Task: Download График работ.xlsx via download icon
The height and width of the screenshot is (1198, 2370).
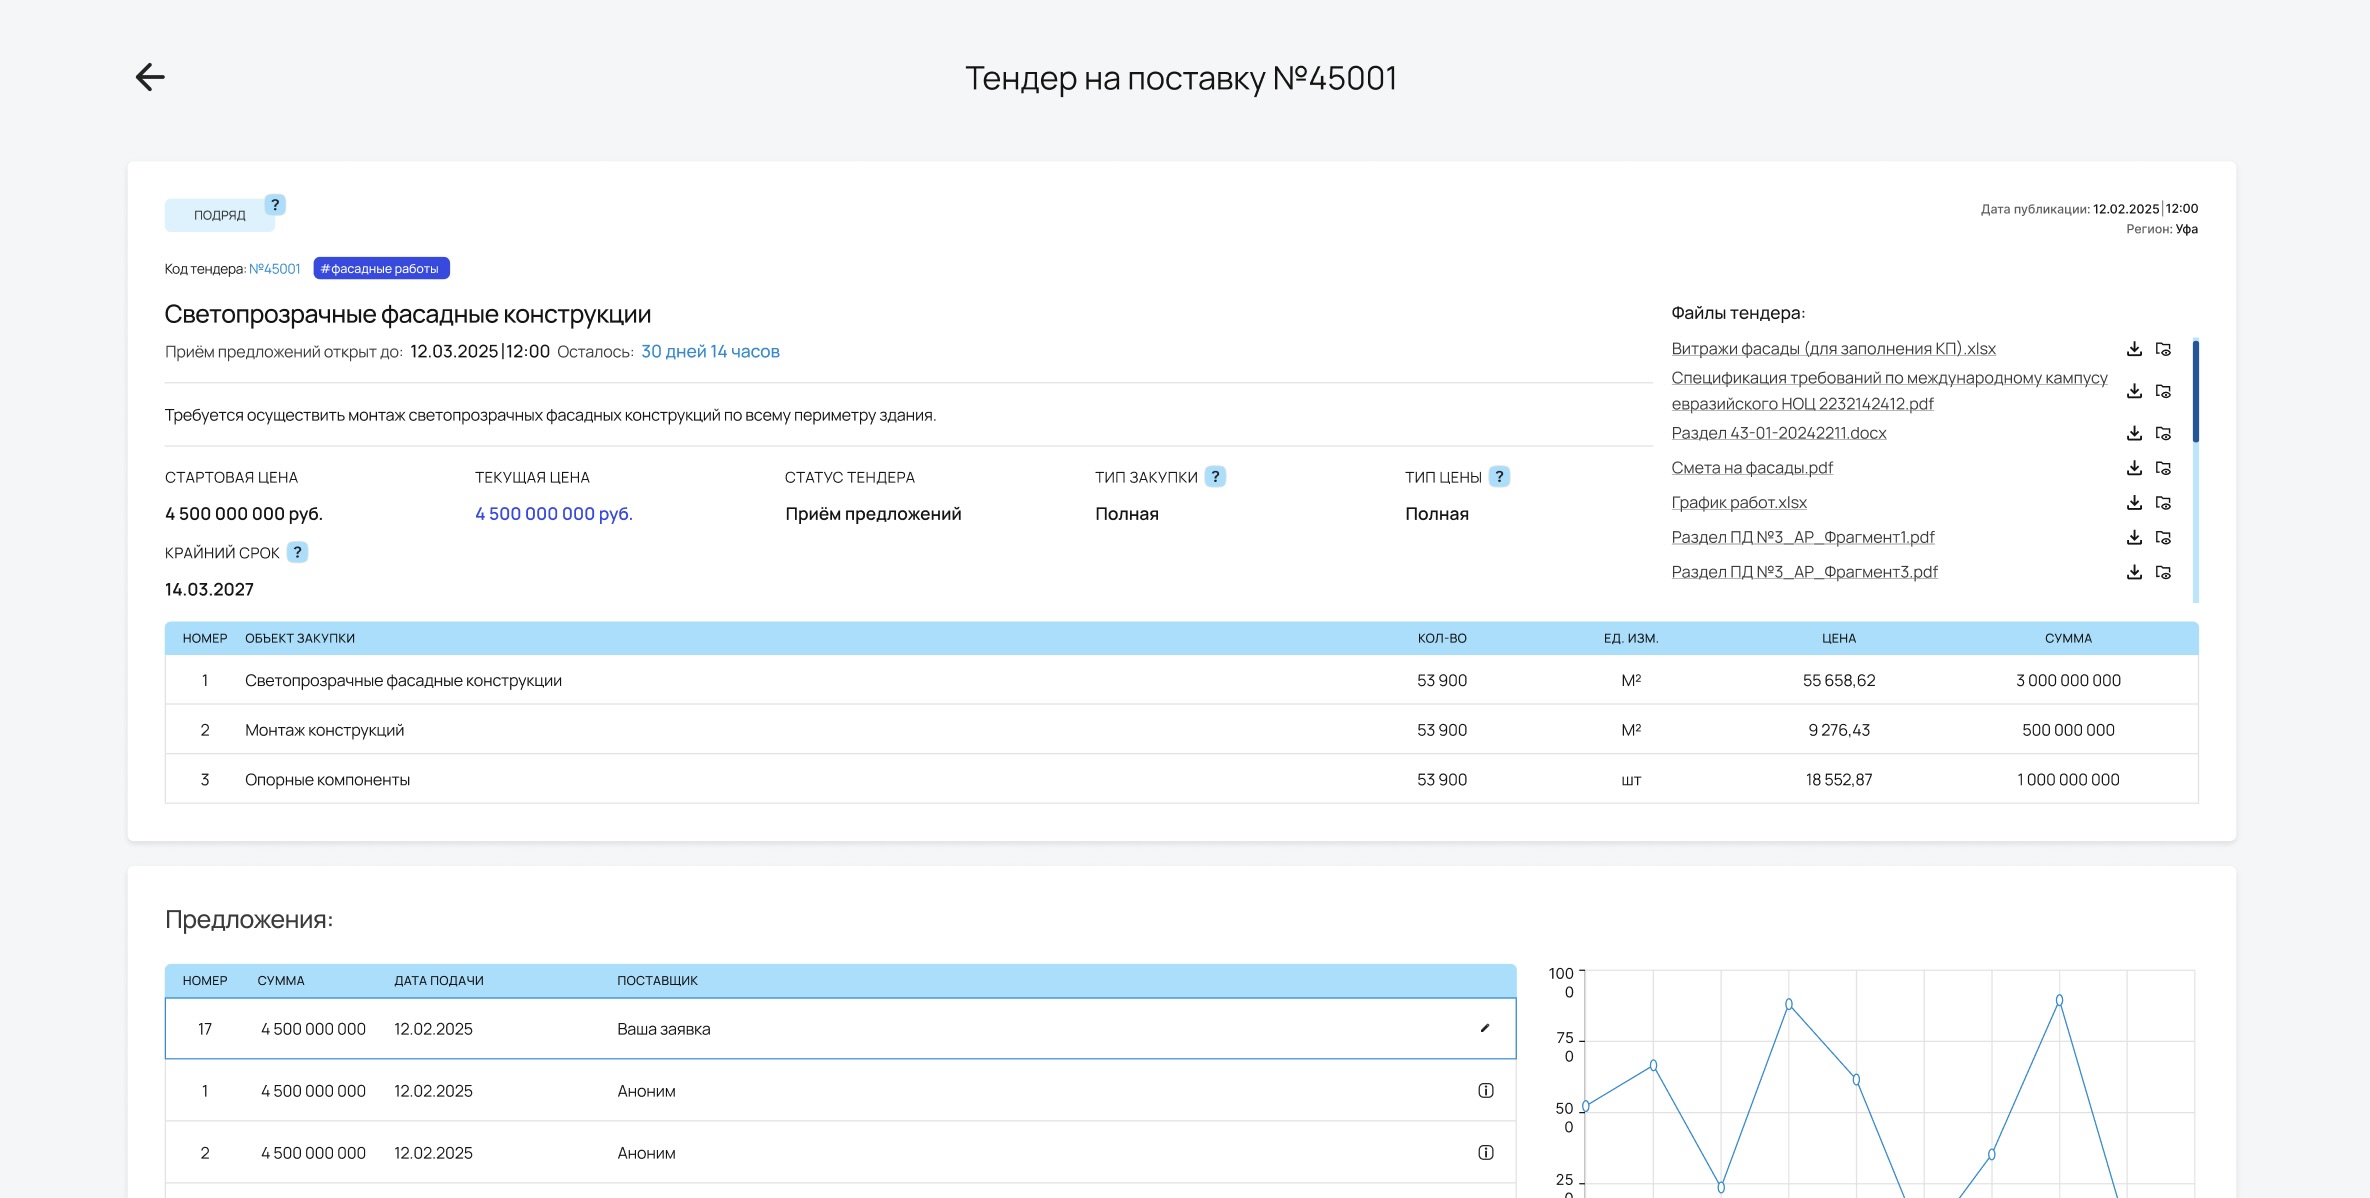Action: tap(2133, 503)
